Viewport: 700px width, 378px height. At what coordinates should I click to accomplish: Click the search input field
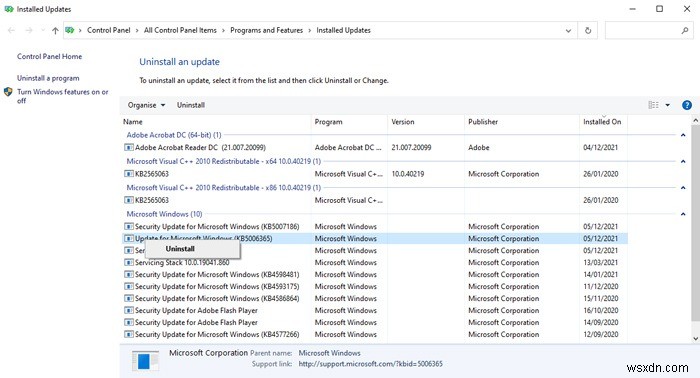tap(642, 30)
